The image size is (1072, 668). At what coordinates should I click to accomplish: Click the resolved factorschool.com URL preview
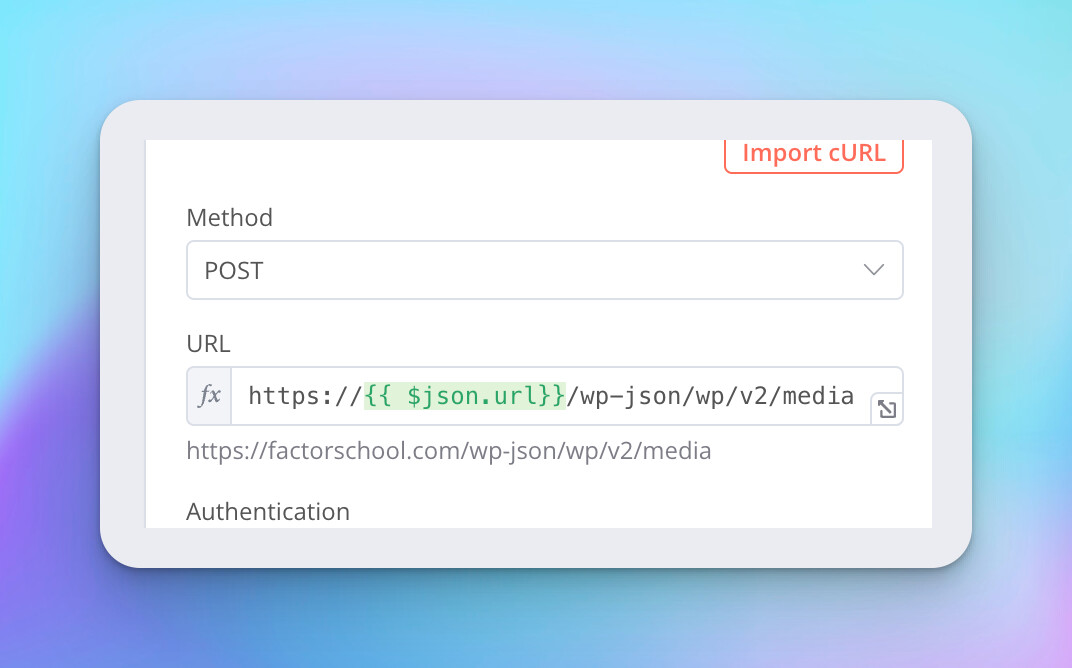click(449, 451)
